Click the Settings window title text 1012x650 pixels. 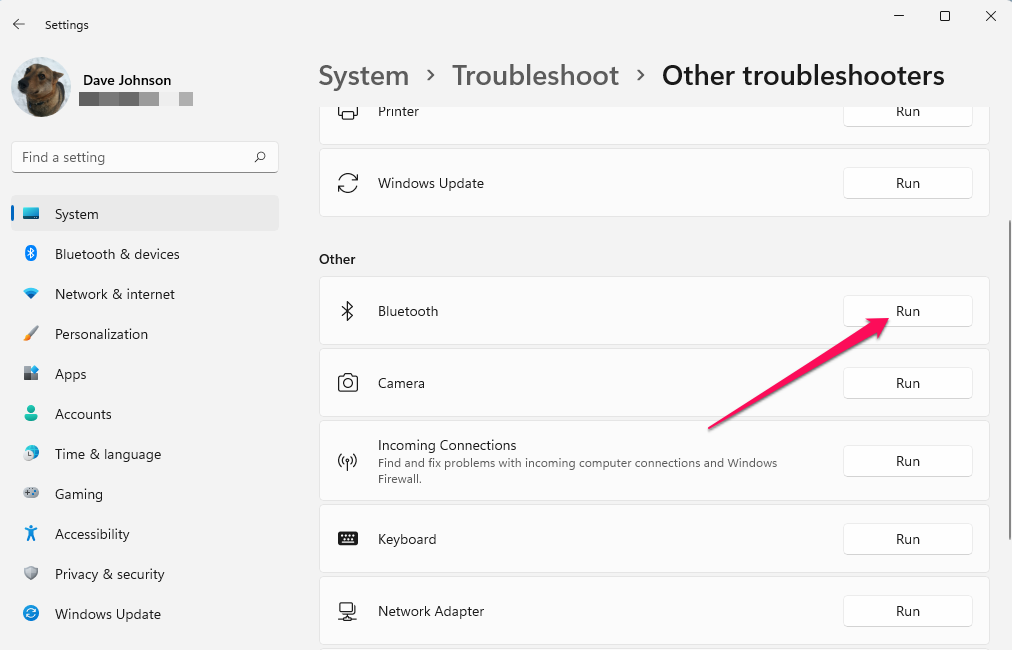[x=66, y=25]
